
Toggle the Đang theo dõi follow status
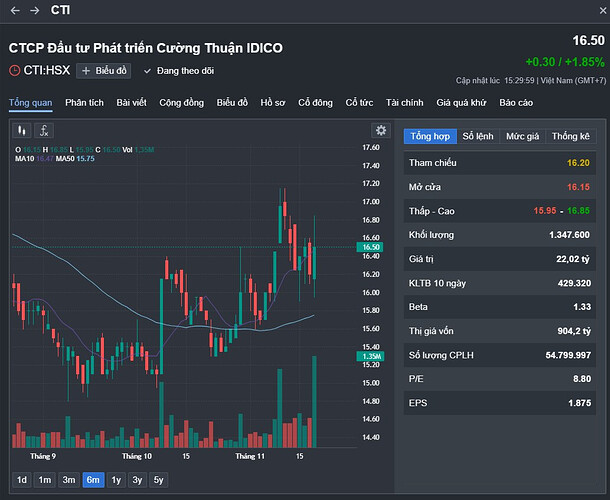pos(180,71)
